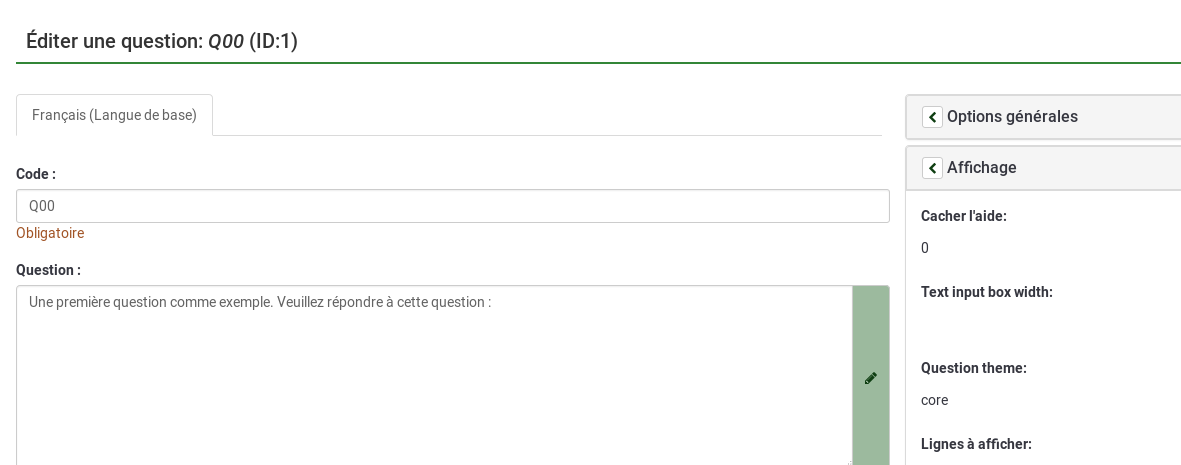1181x465 pixels.
Task: Click the Obligatoire hint under Code
Action: (50, 233)
